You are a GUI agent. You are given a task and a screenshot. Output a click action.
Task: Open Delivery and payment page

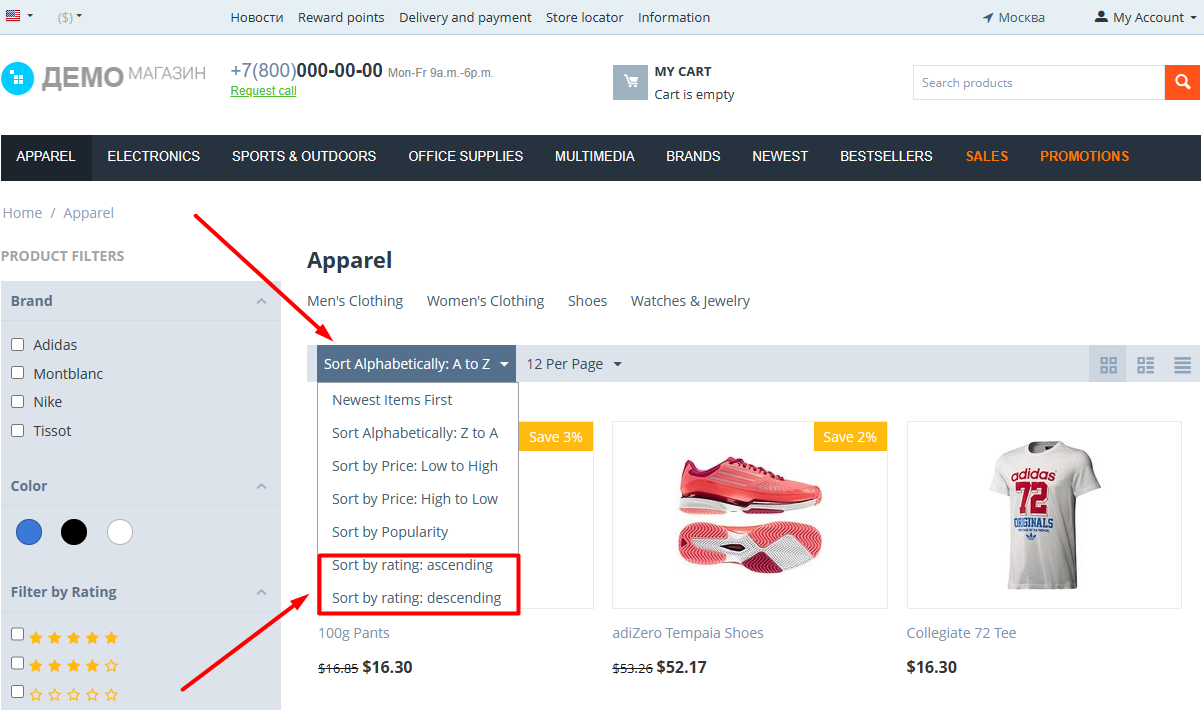(465, 17)
